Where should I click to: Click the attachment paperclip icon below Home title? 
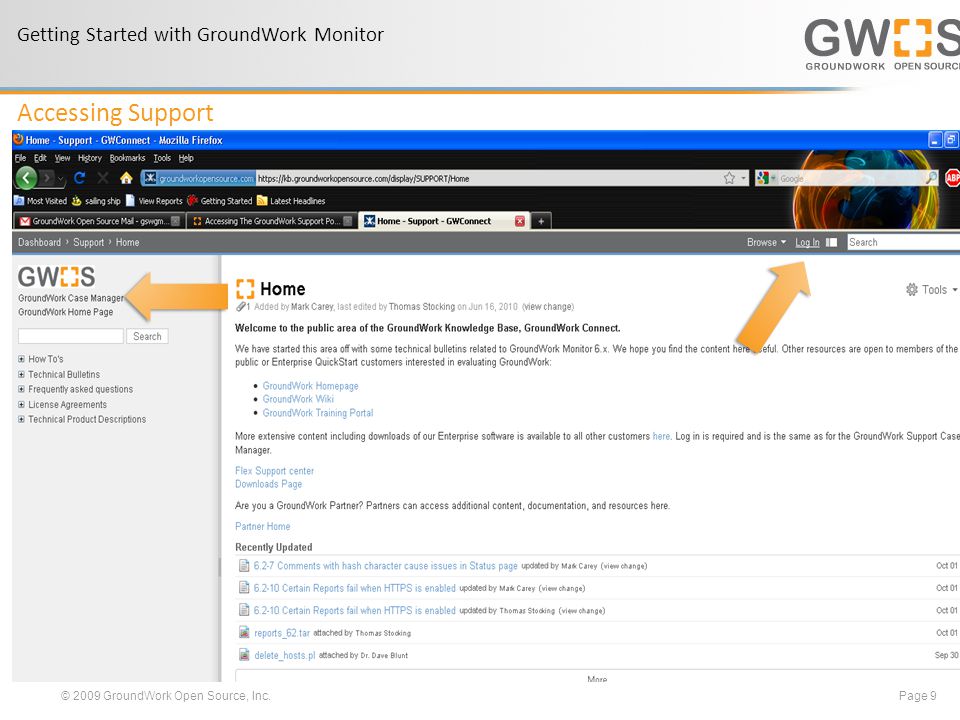(x=241, y=306)
